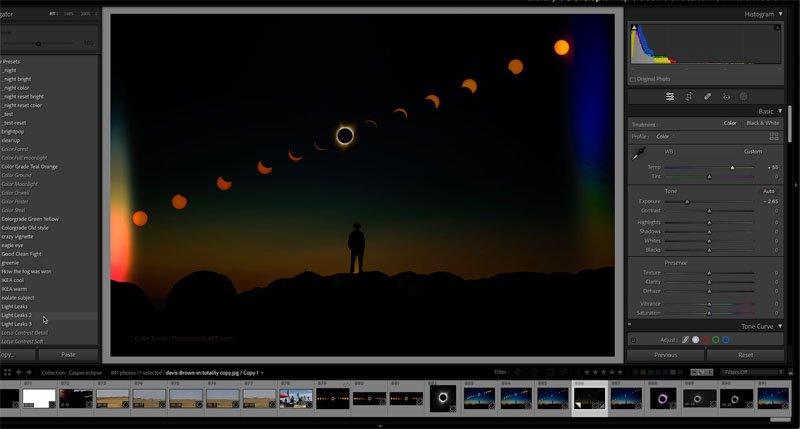Adjust the Temp slider handle
Screen dimensions: 800x429
coord(733,167)
